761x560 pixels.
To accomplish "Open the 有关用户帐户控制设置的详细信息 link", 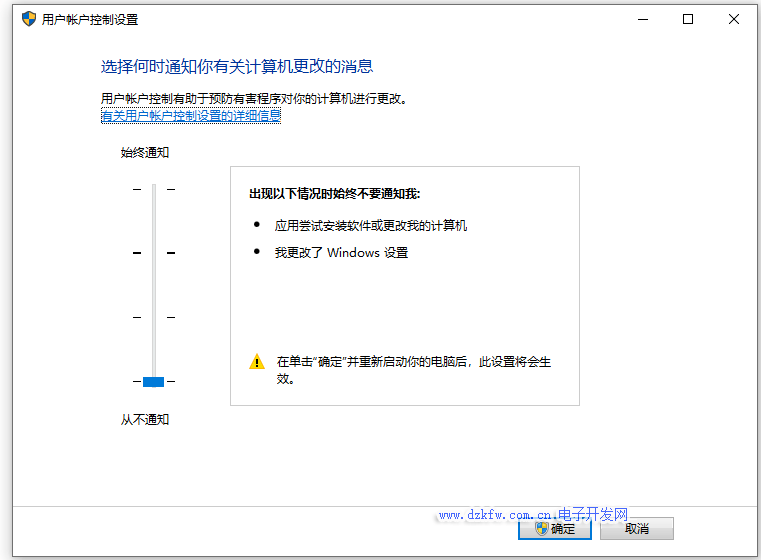I will click(191, 116).
